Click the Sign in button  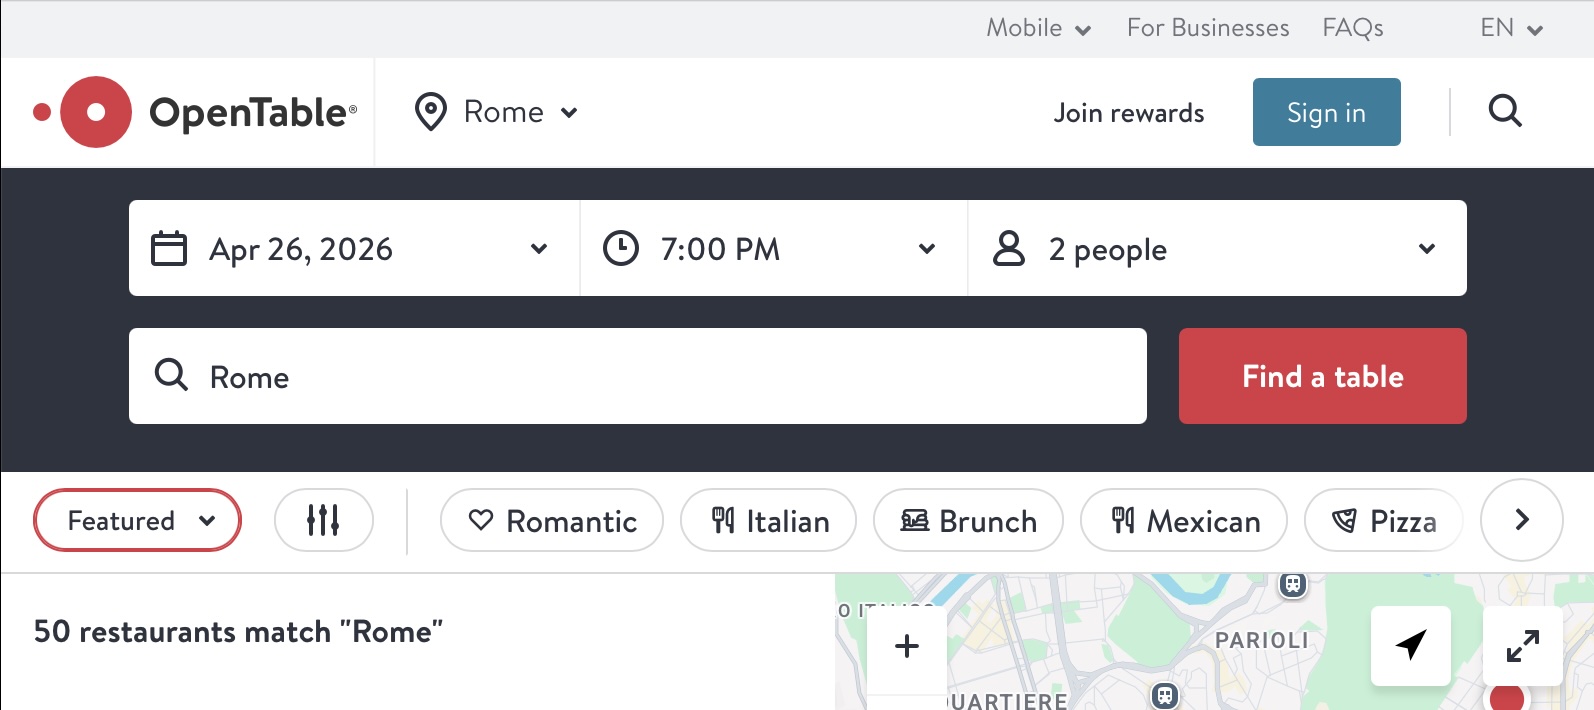click(1326, 112)
